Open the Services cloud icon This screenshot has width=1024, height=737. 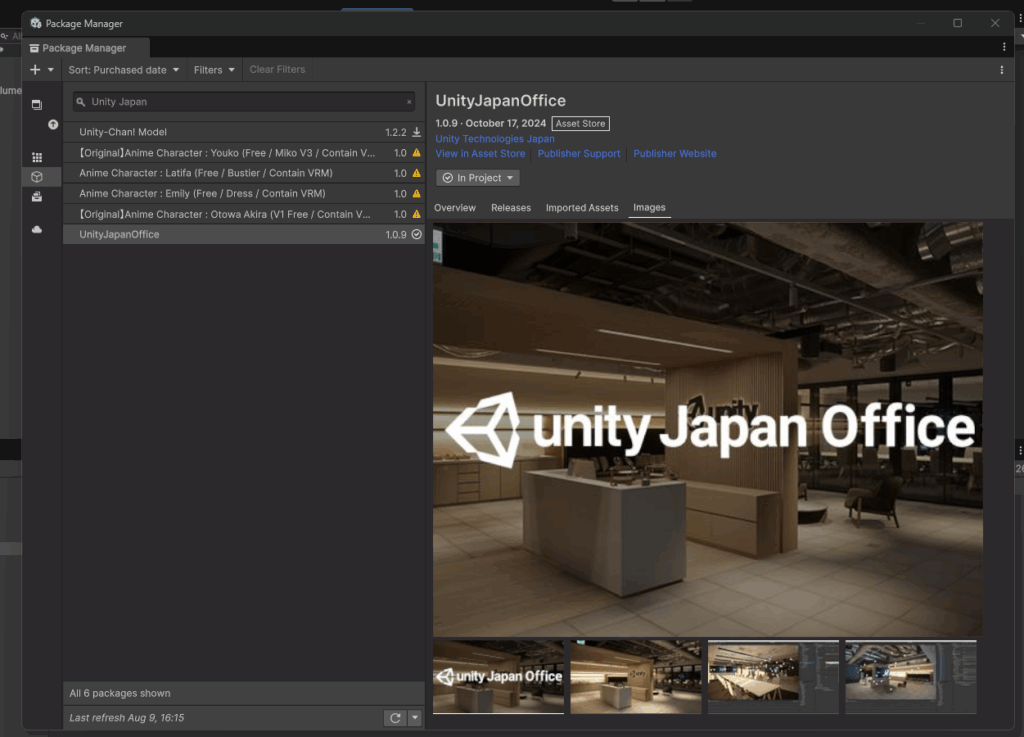[x=37, y=229]
